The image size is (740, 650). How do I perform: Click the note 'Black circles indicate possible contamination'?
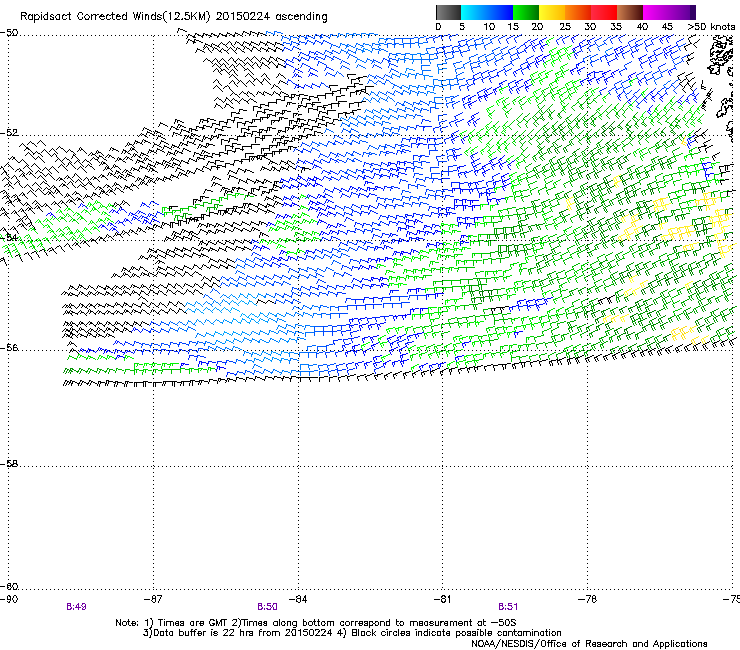click(x=456, y=633)
